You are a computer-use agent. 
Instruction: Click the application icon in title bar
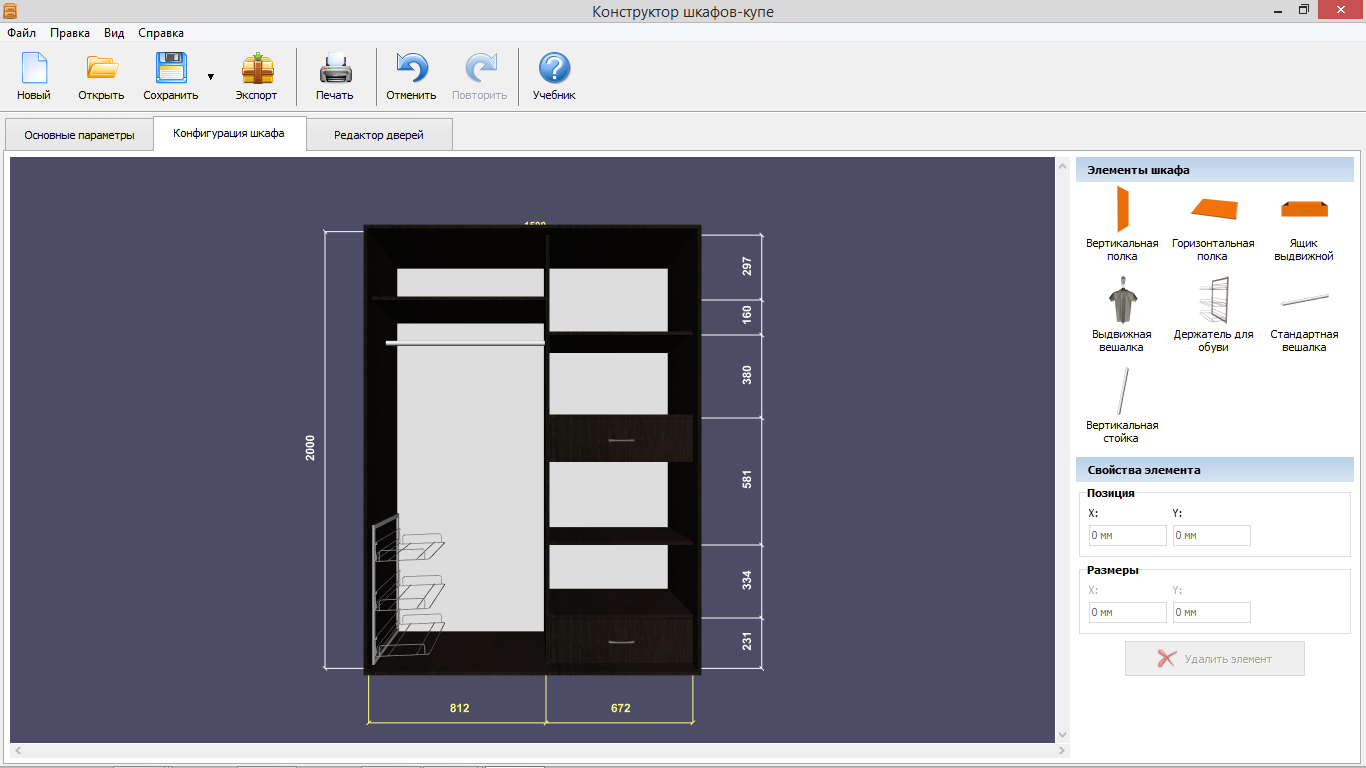pos(10,11)
